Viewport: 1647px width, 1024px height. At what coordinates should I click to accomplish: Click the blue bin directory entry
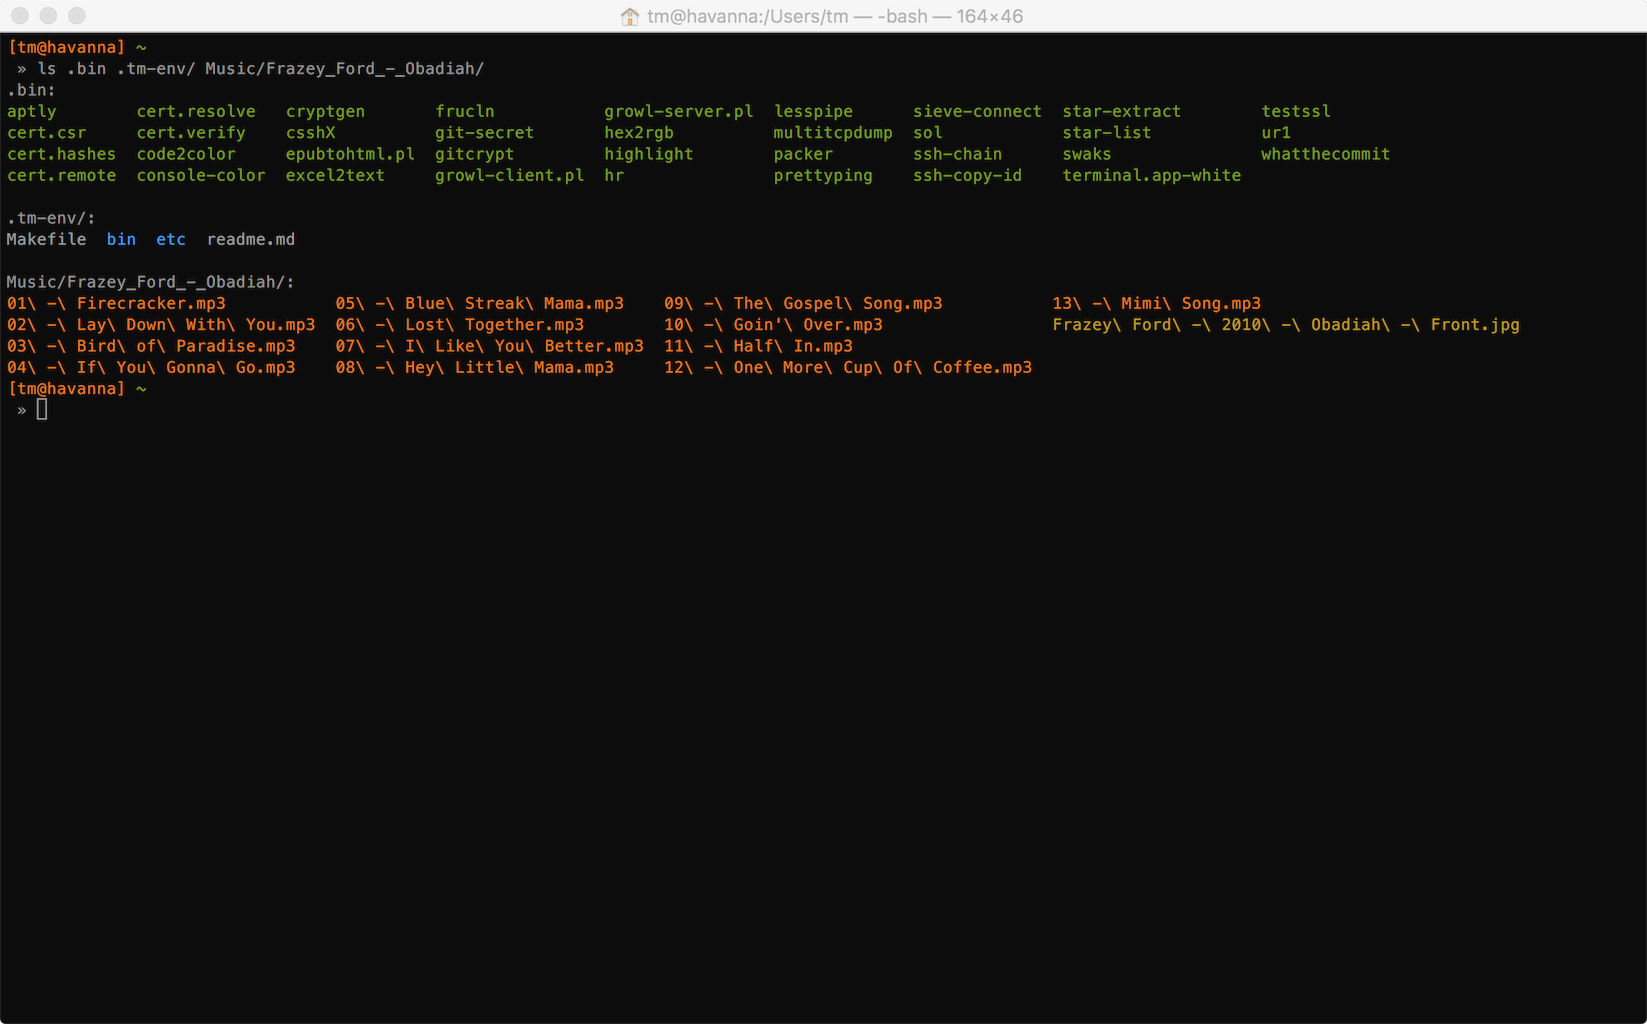click(x=121, y=239)
